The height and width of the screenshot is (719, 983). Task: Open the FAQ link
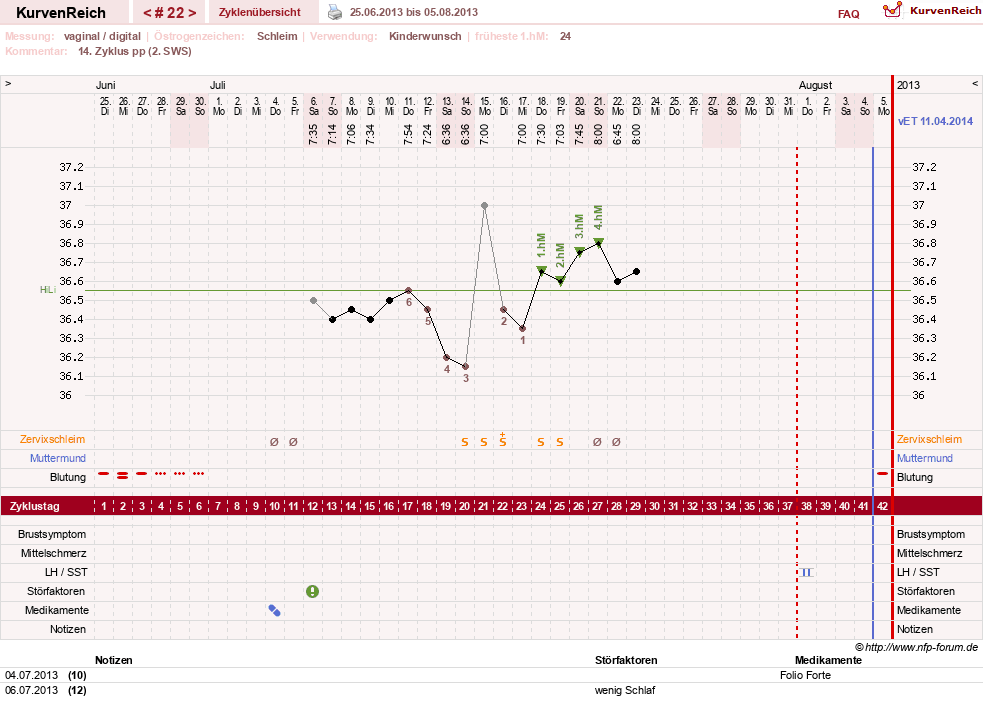tap(848, 14)
